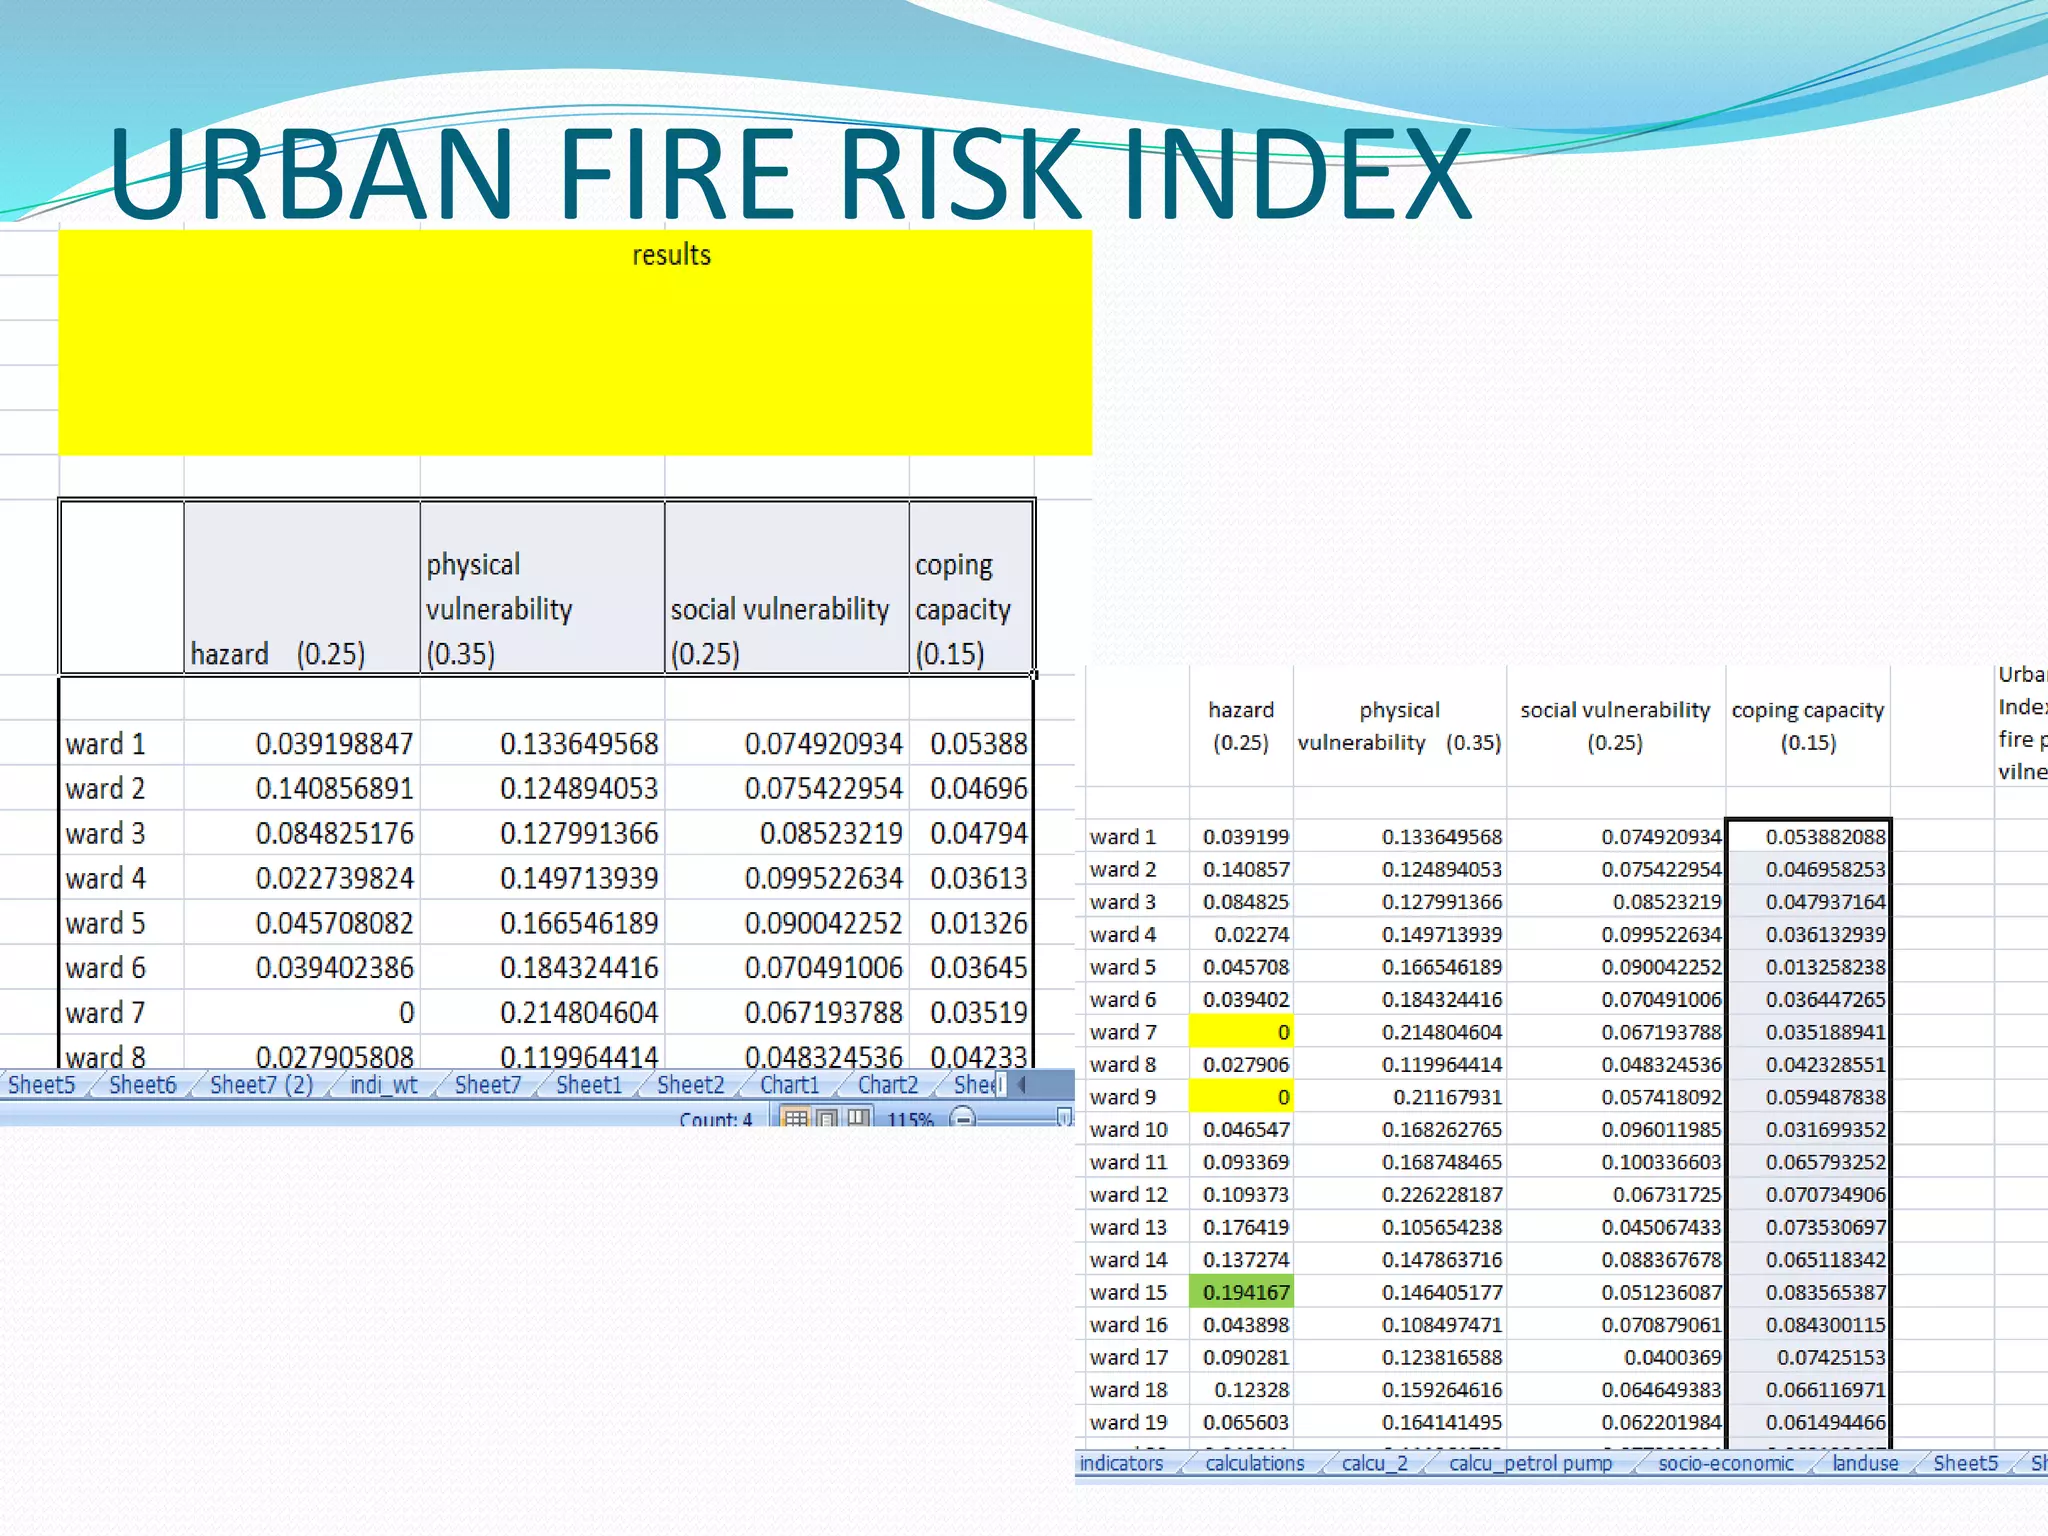Screen dimensions: 2048x1536
Task: Select left table 'coping capacity (0.15)' header
Action: (x=971, y=587)
